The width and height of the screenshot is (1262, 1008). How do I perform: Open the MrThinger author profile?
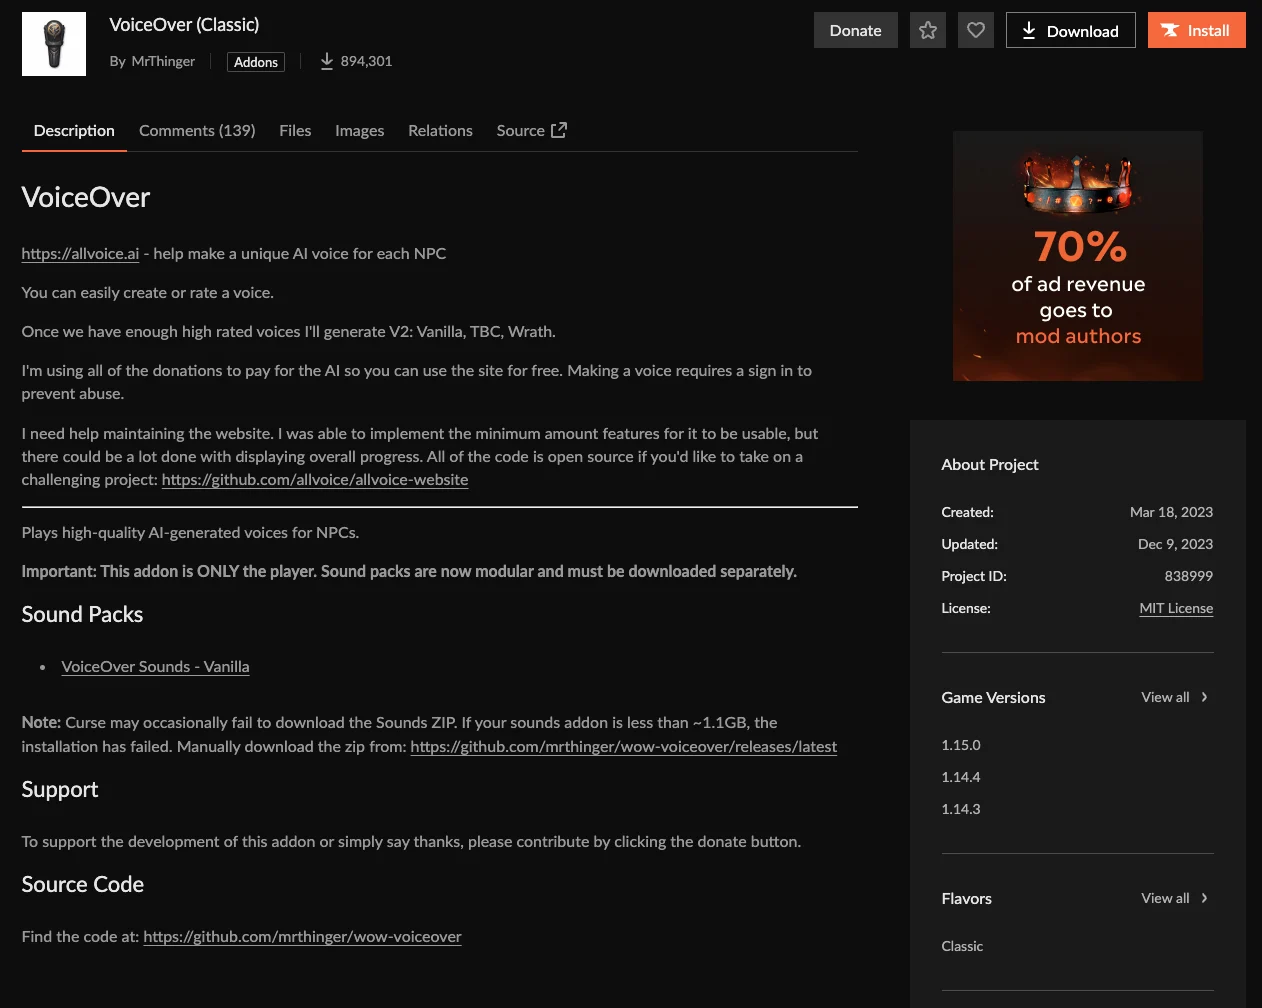coord(163,61)
